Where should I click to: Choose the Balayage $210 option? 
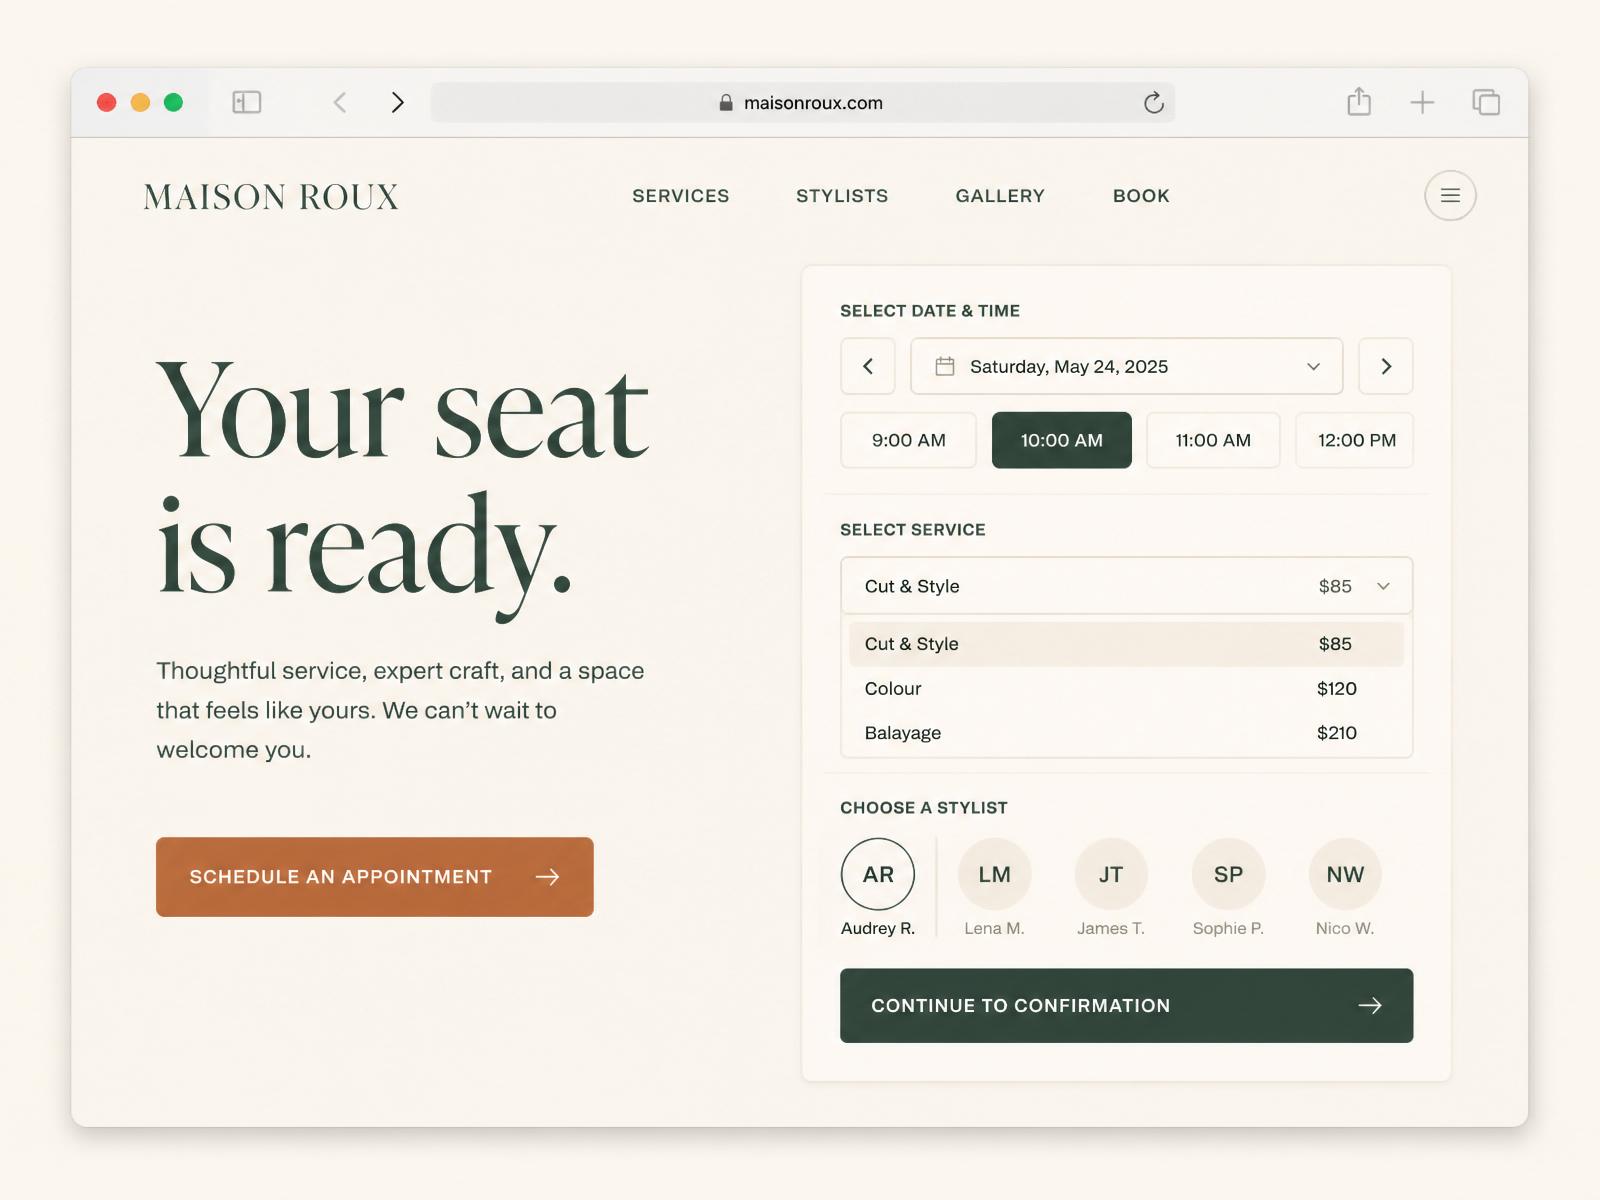click(x=1126, y=732)
